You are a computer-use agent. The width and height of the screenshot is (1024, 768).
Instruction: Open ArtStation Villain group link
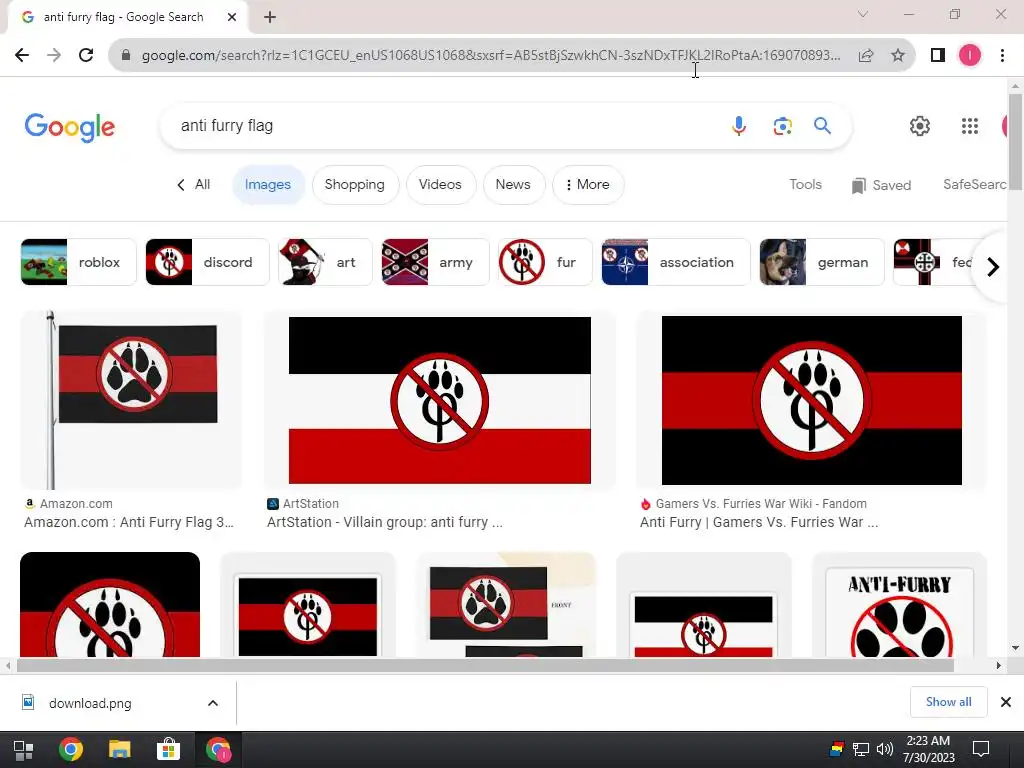tap(385, 522)
